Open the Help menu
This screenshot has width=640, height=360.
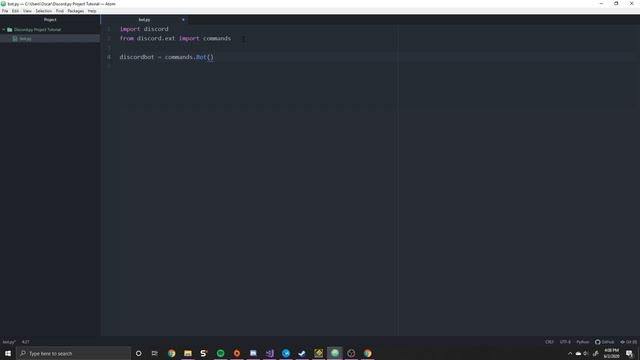92,11
